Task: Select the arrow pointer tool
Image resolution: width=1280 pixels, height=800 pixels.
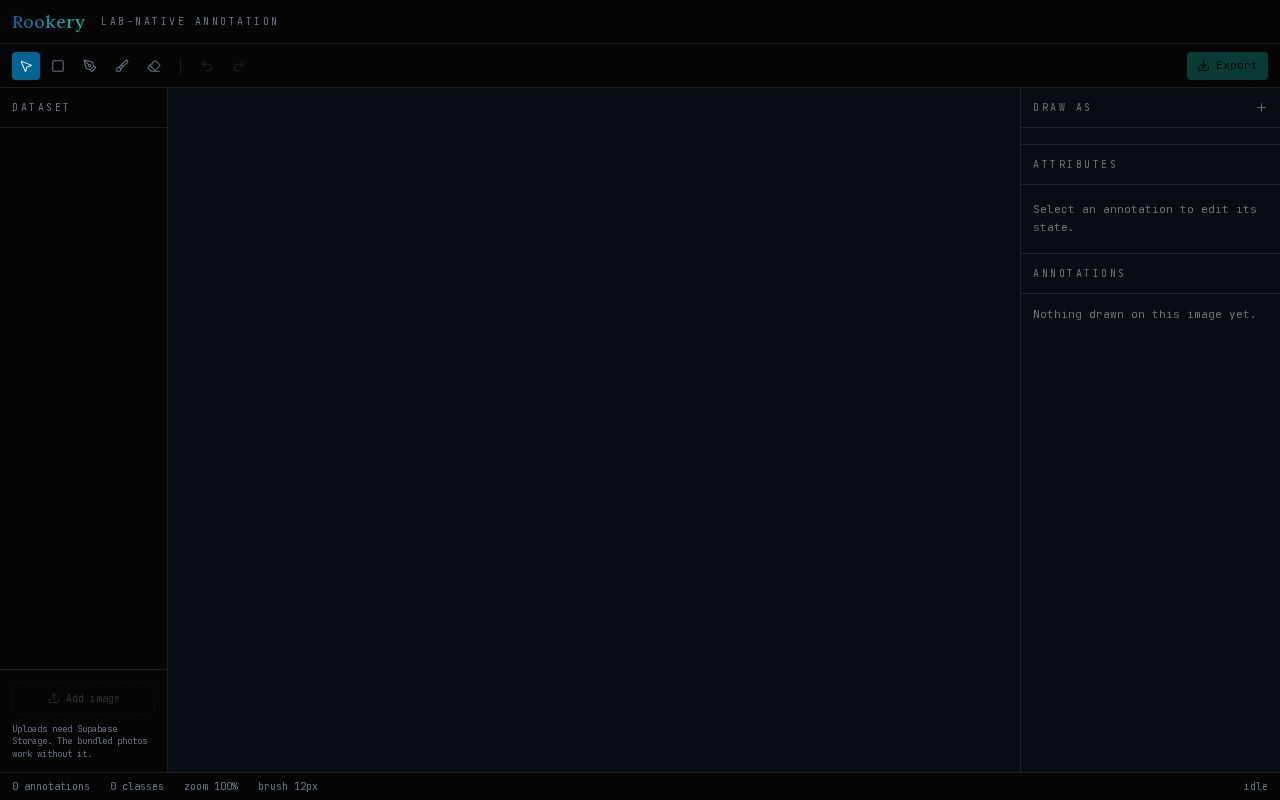Action: (26, 66)
